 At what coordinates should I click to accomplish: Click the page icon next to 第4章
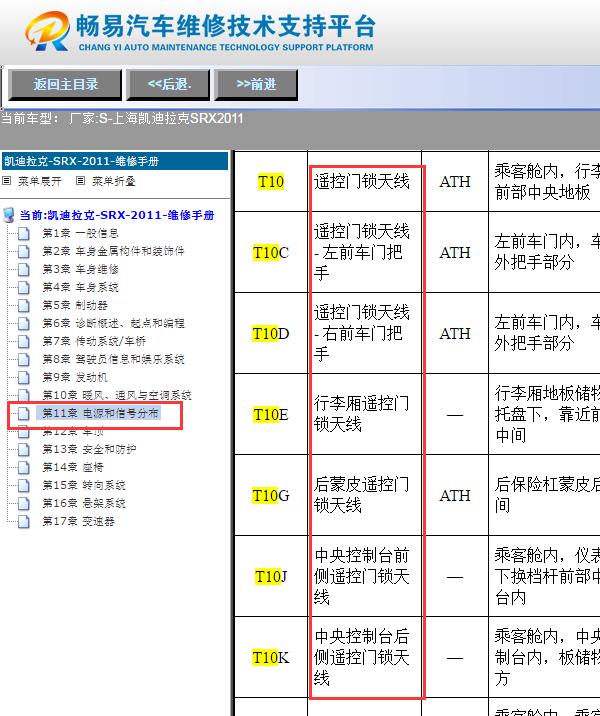[24, 287]
